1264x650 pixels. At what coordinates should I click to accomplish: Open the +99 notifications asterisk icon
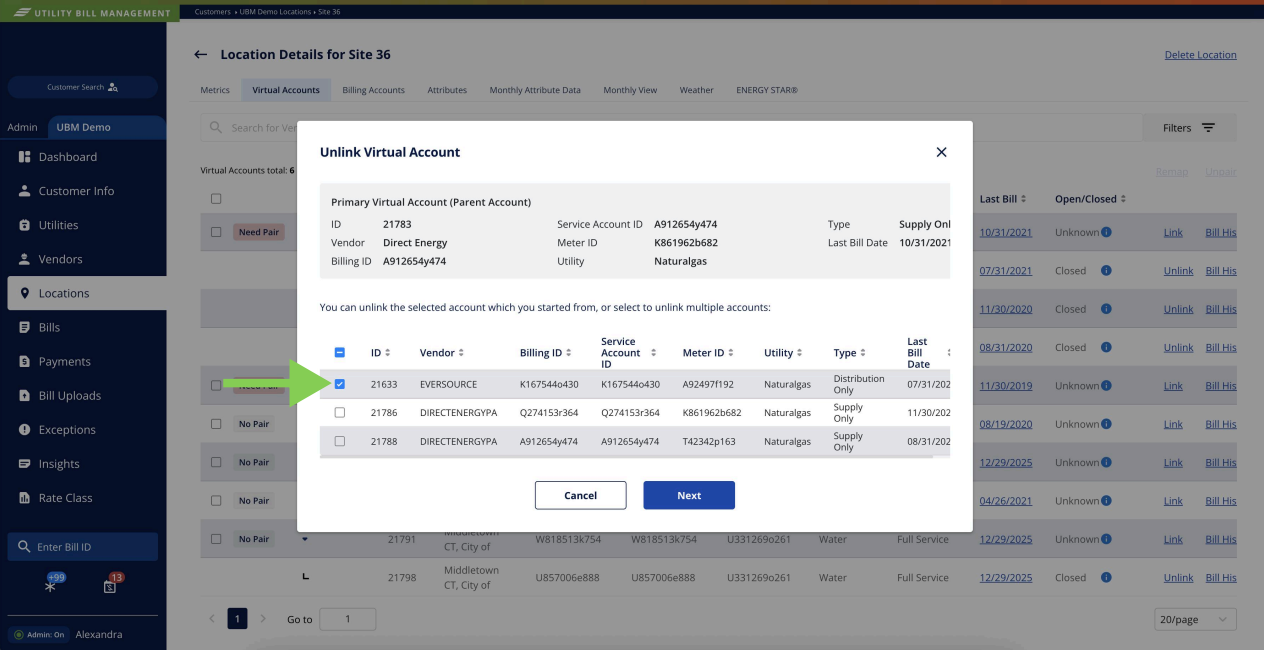pos(50,585)
